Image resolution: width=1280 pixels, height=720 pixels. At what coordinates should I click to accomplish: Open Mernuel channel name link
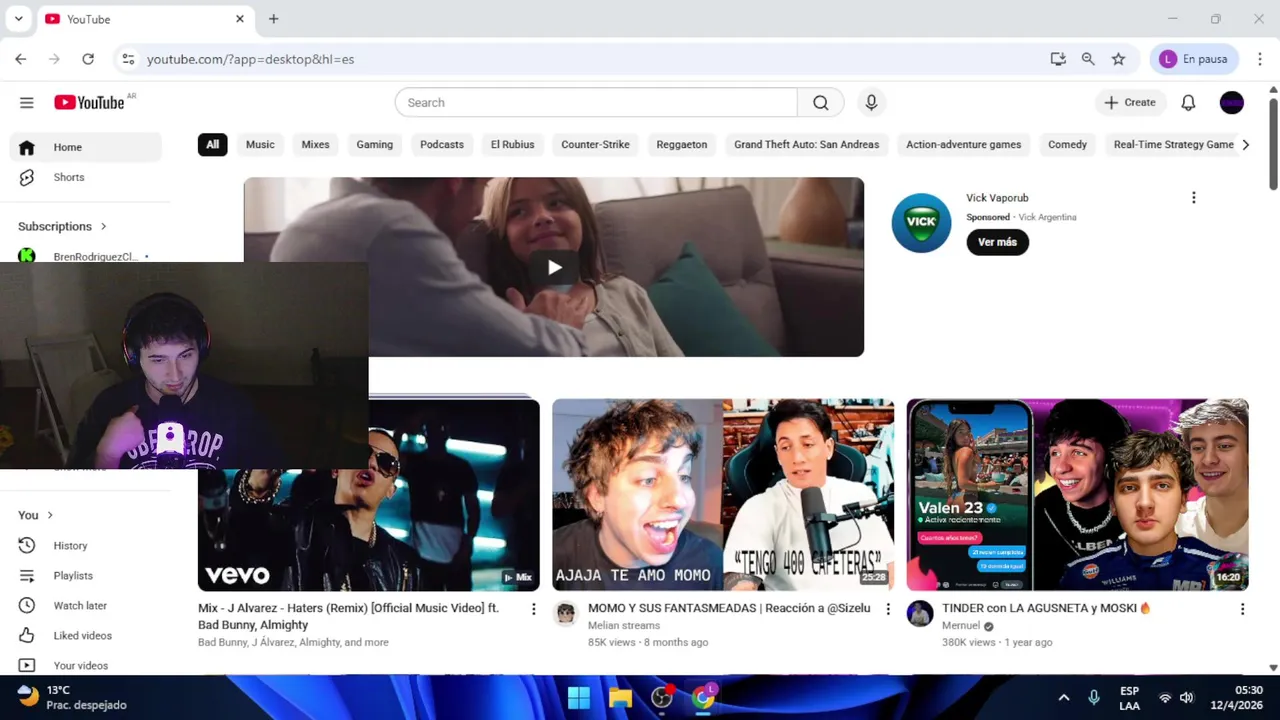tap(961, 626)
